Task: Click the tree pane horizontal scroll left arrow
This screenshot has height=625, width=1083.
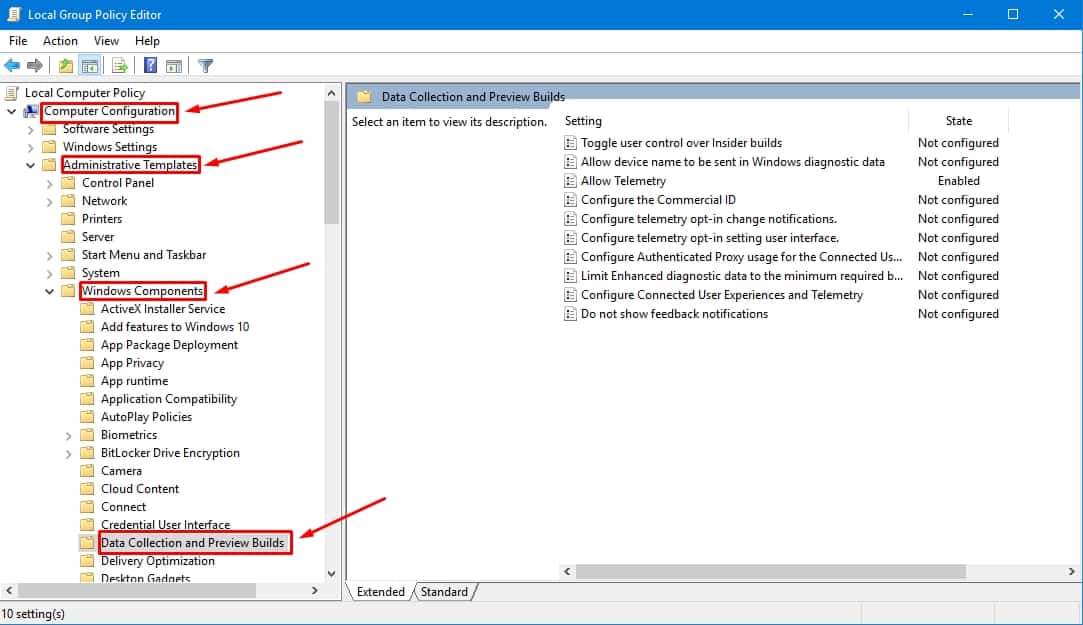Action: pos(9,590)
